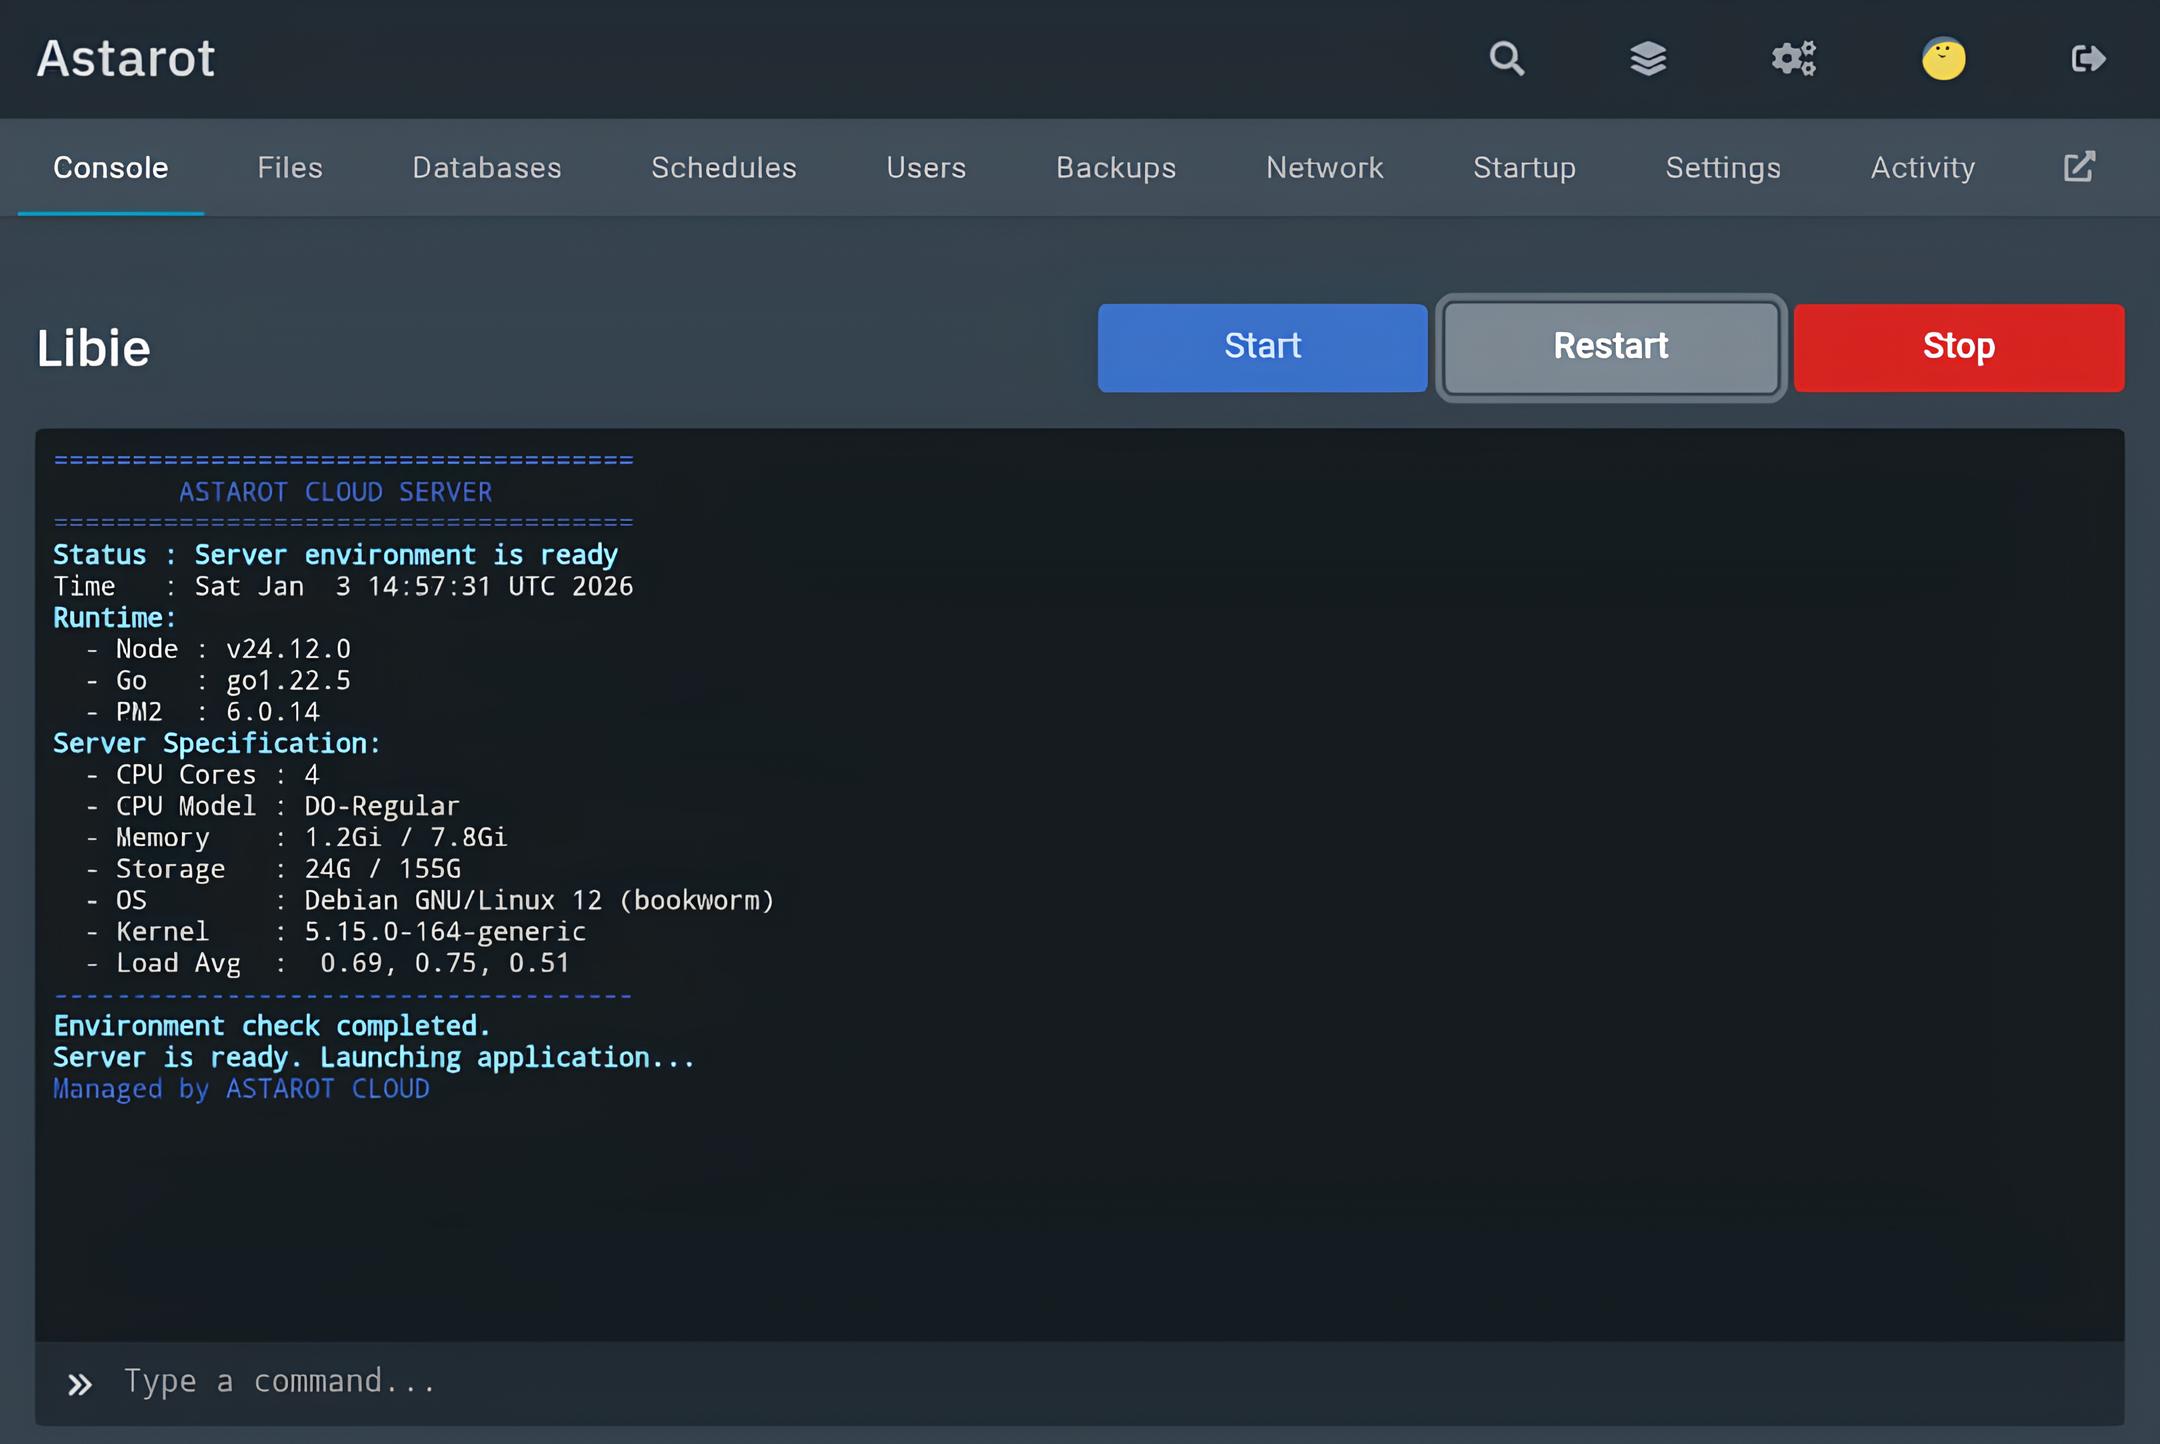The height and width of the screenshot is (1444, 2160).
Task: Switch to the Network tab
Action: (x=1324, y=167)
